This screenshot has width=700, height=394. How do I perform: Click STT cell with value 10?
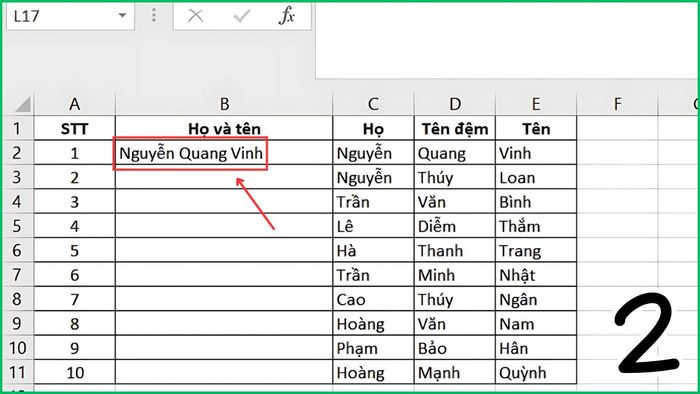pos(75,373)
